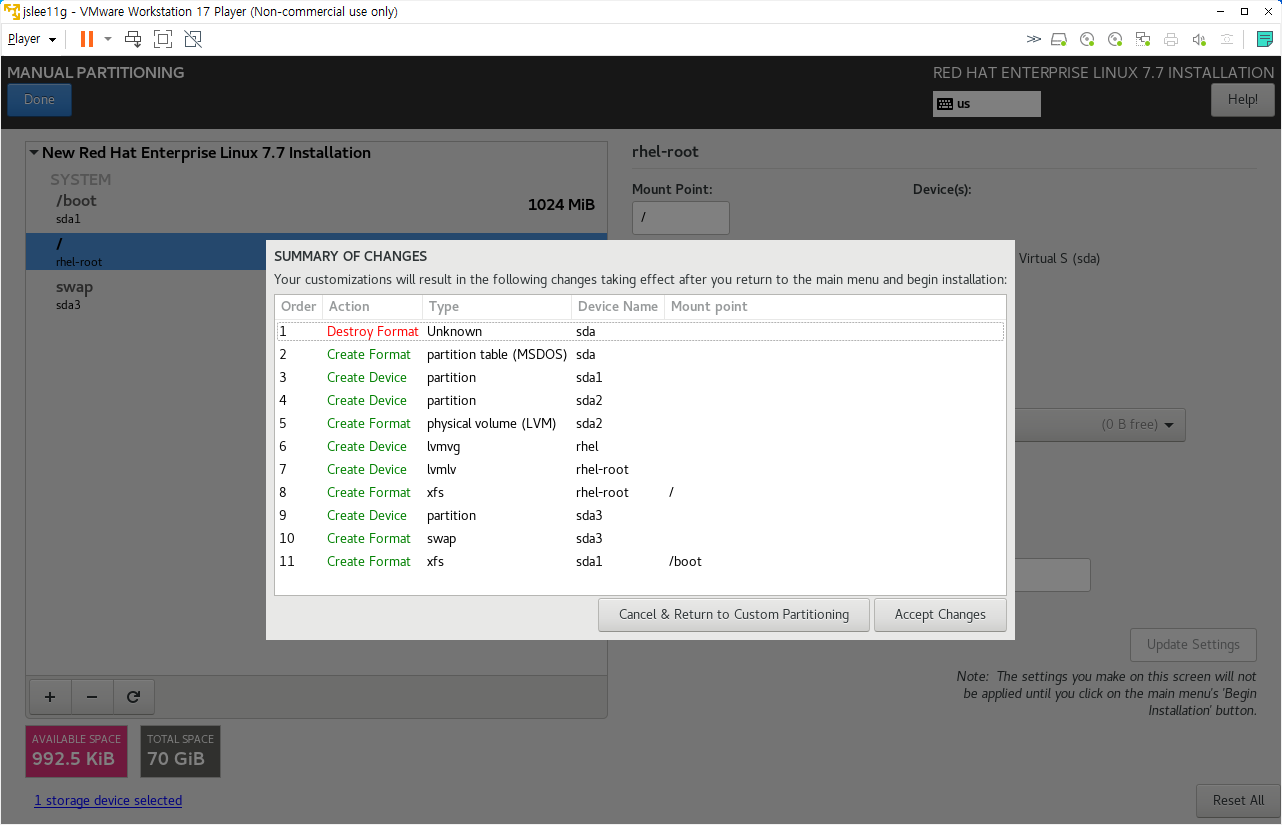Open the 1 storage device selected link
The height and width of the screenshot is (825, 1282).
108,800
